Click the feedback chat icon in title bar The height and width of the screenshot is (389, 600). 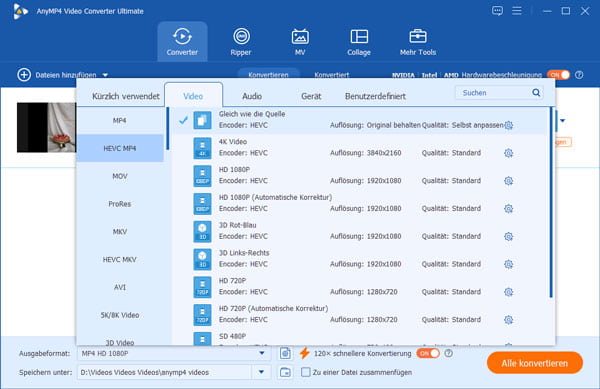point(497,11)
